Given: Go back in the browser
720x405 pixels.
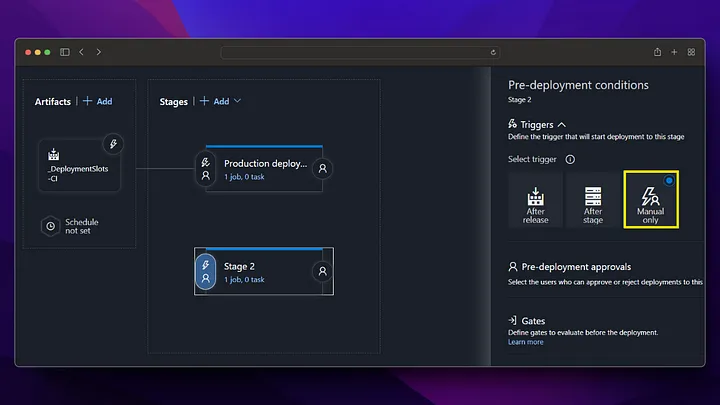Looking at the screenshot, I should pyautogui.click(x=82, y=52).
